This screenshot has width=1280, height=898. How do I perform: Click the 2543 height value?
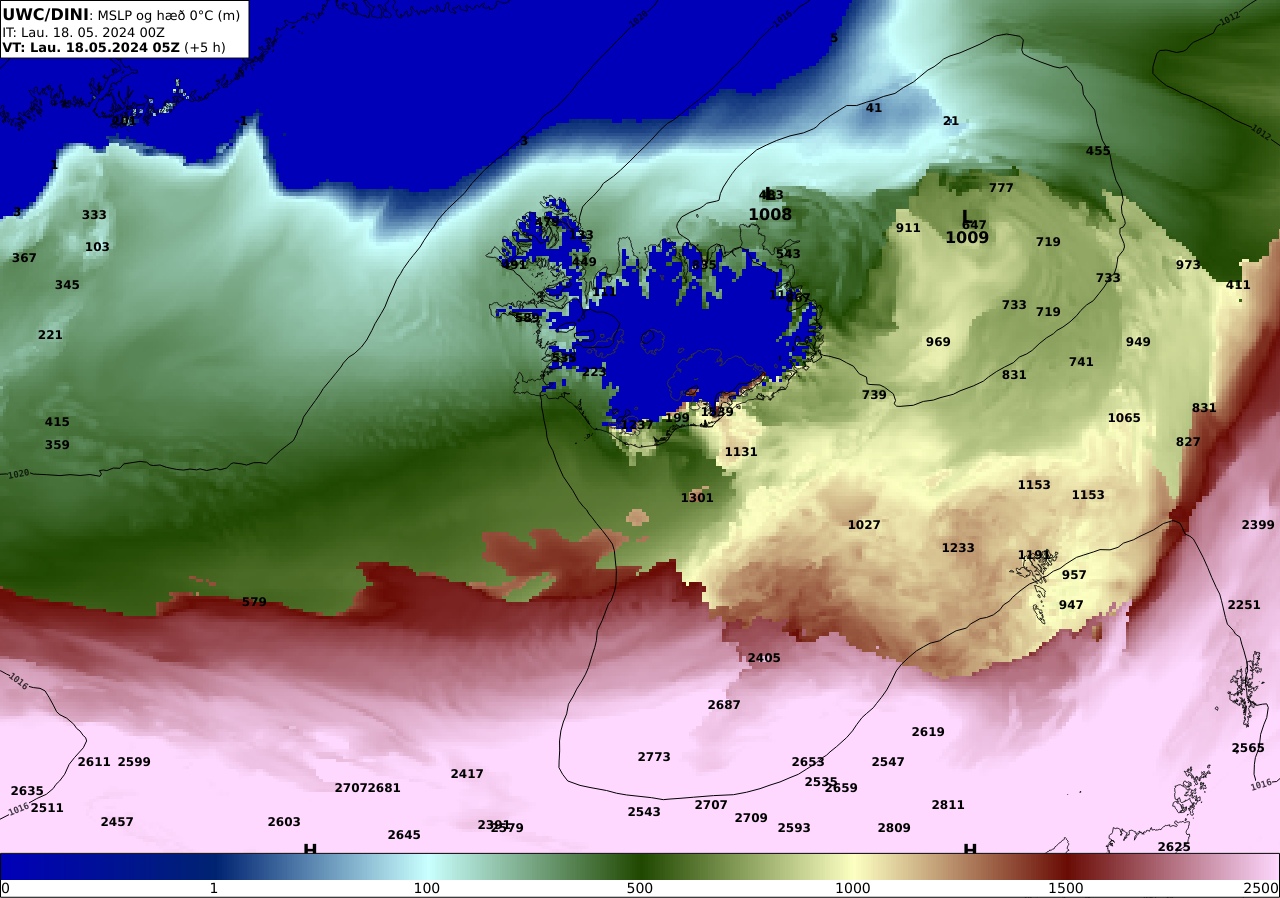click(x=644, y=812)
